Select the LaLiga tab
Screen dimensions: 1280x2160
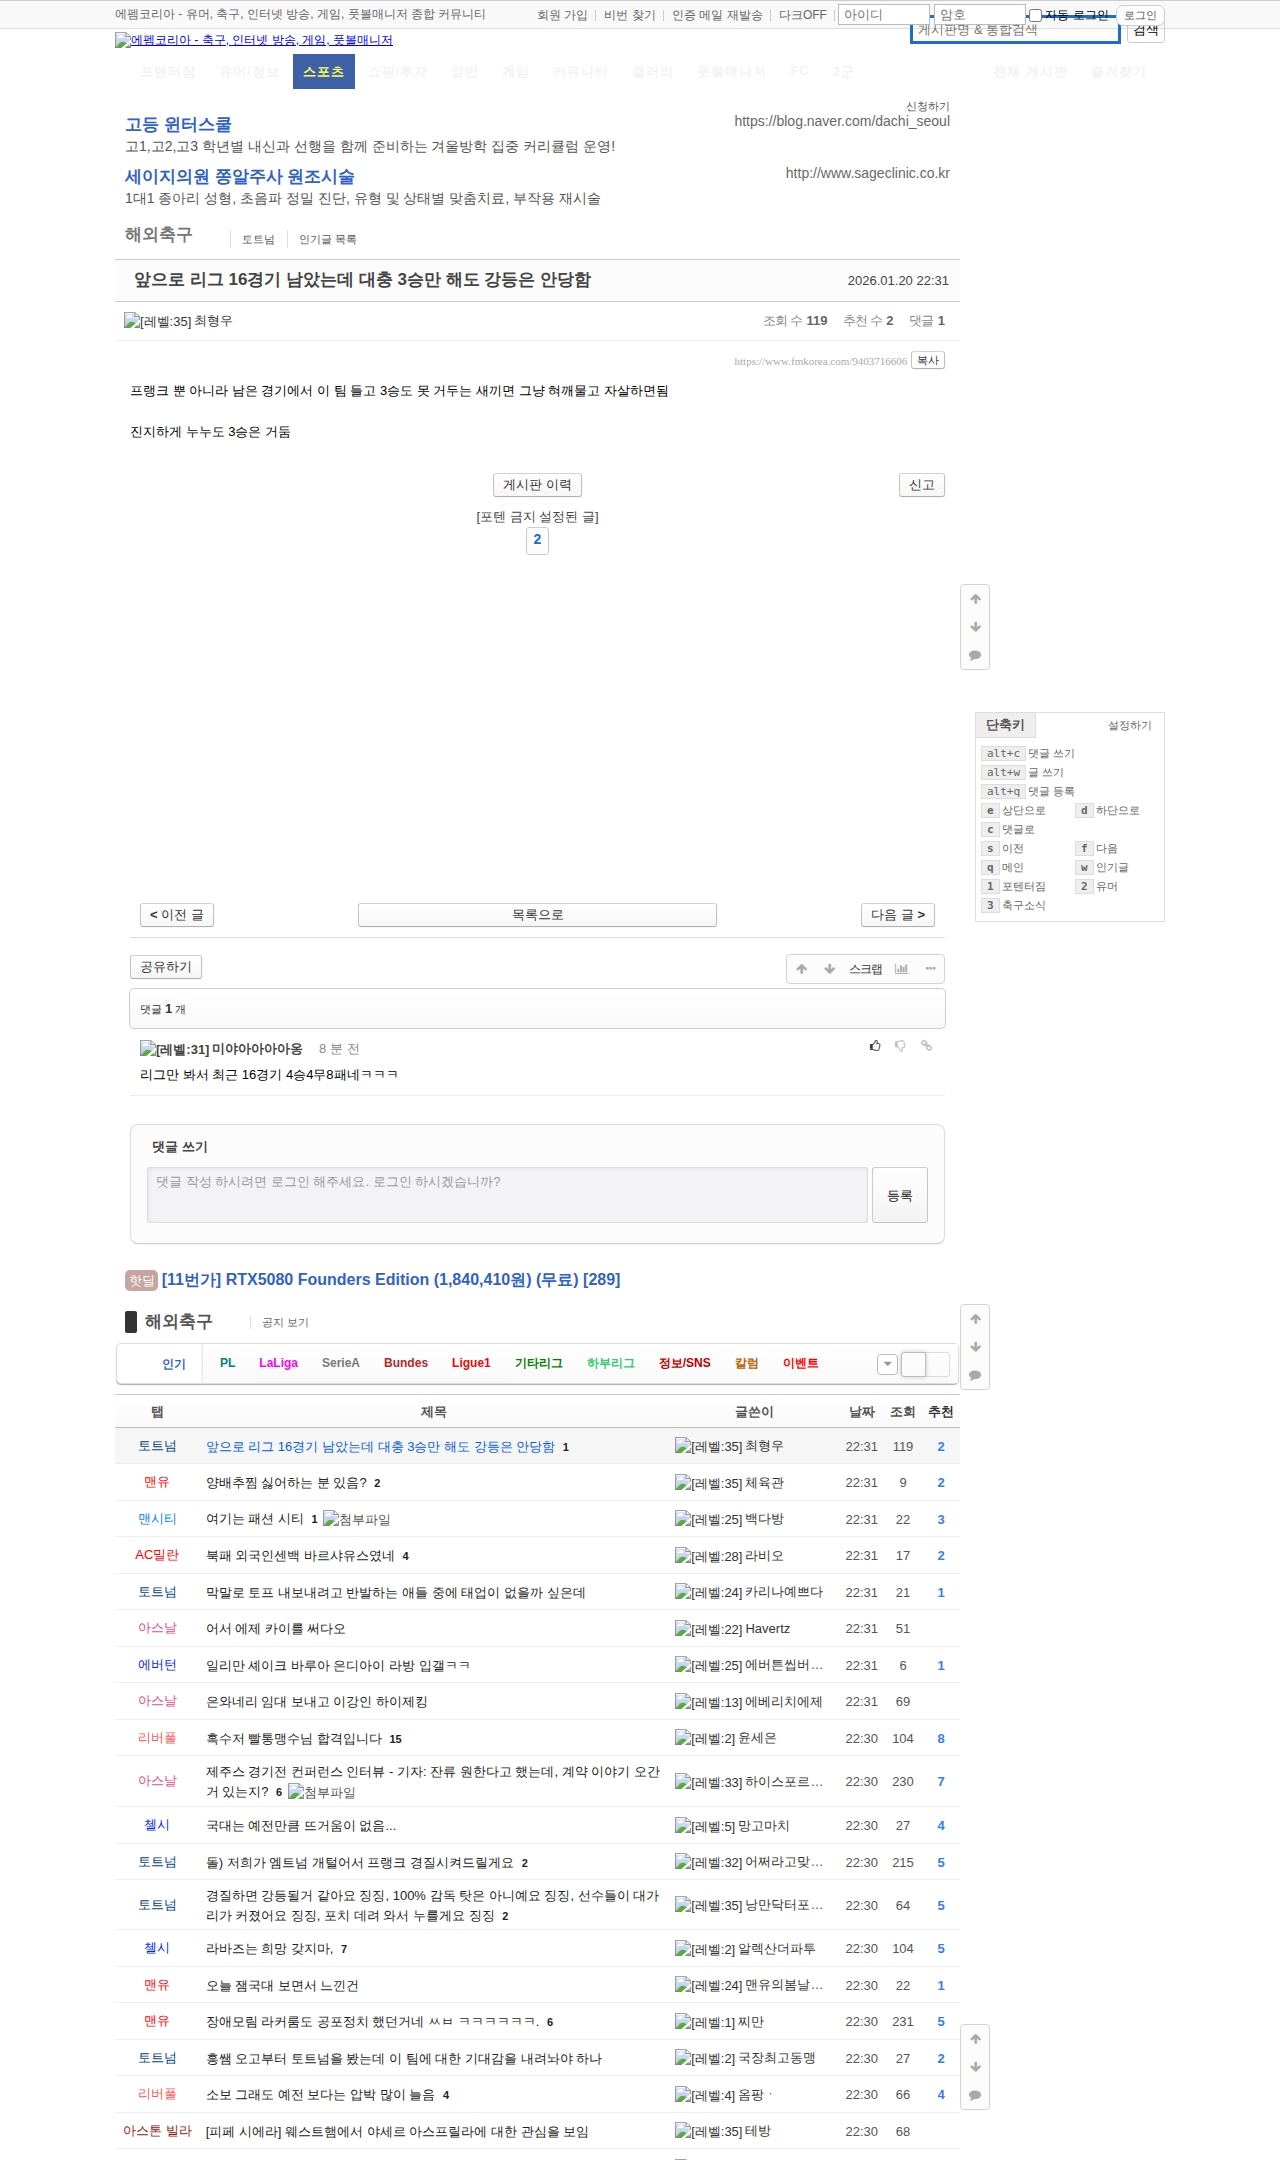pyautogui.click(x=278, y=1363)
